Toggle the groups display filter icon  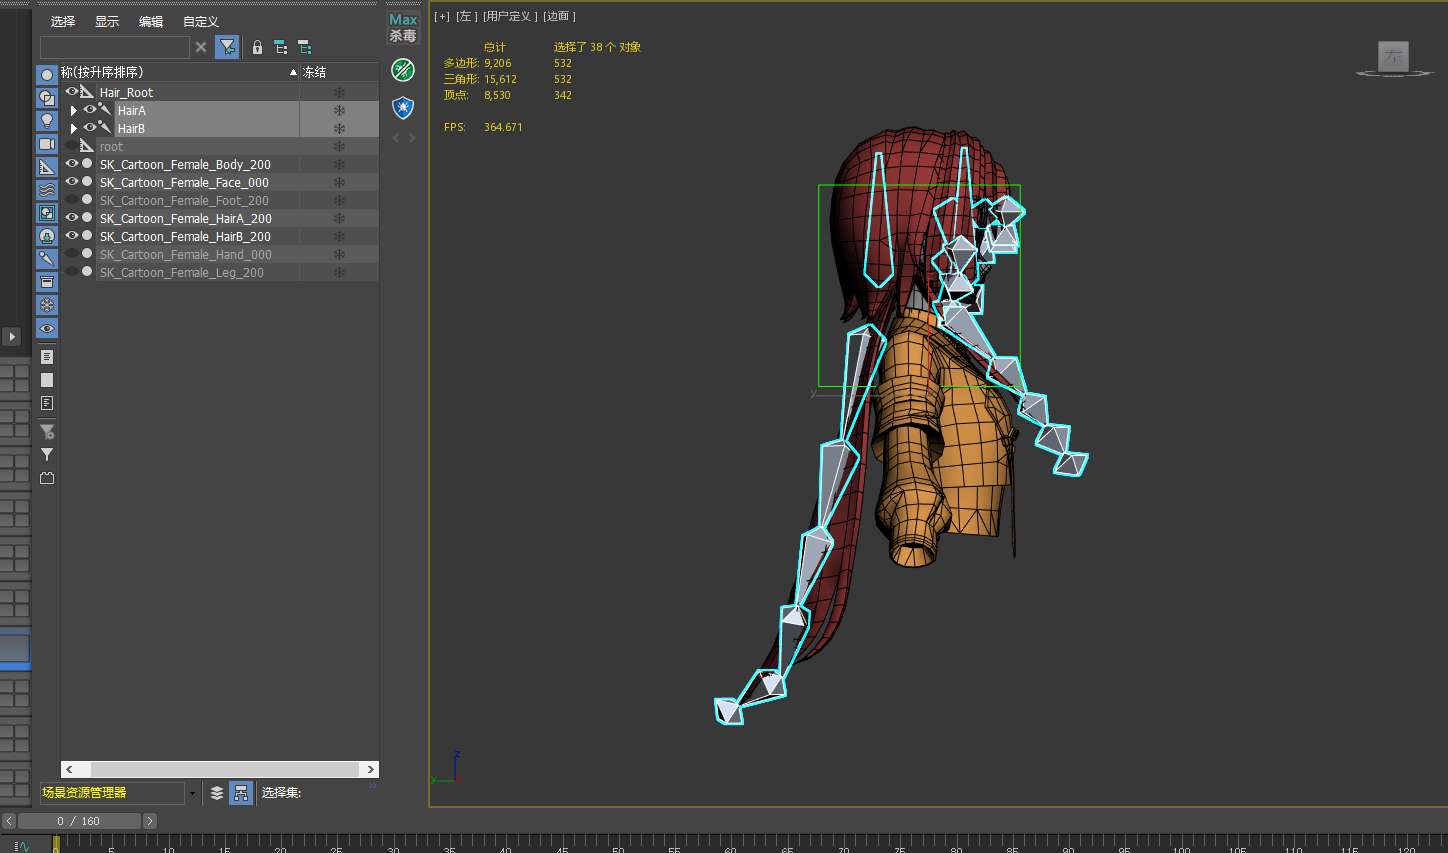pos(47,213)
